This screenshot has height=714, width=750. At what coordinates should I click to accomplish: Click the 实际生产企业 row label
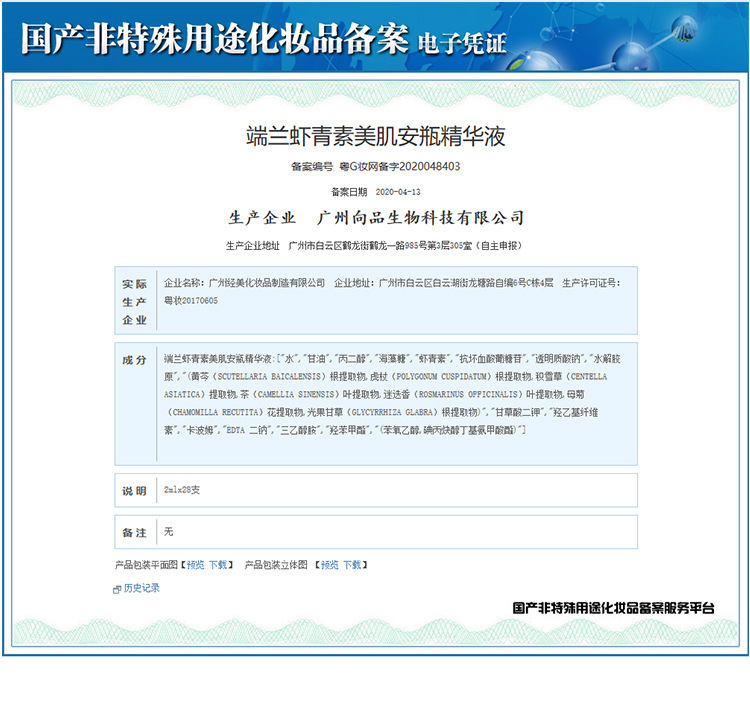tap(134, 302)
